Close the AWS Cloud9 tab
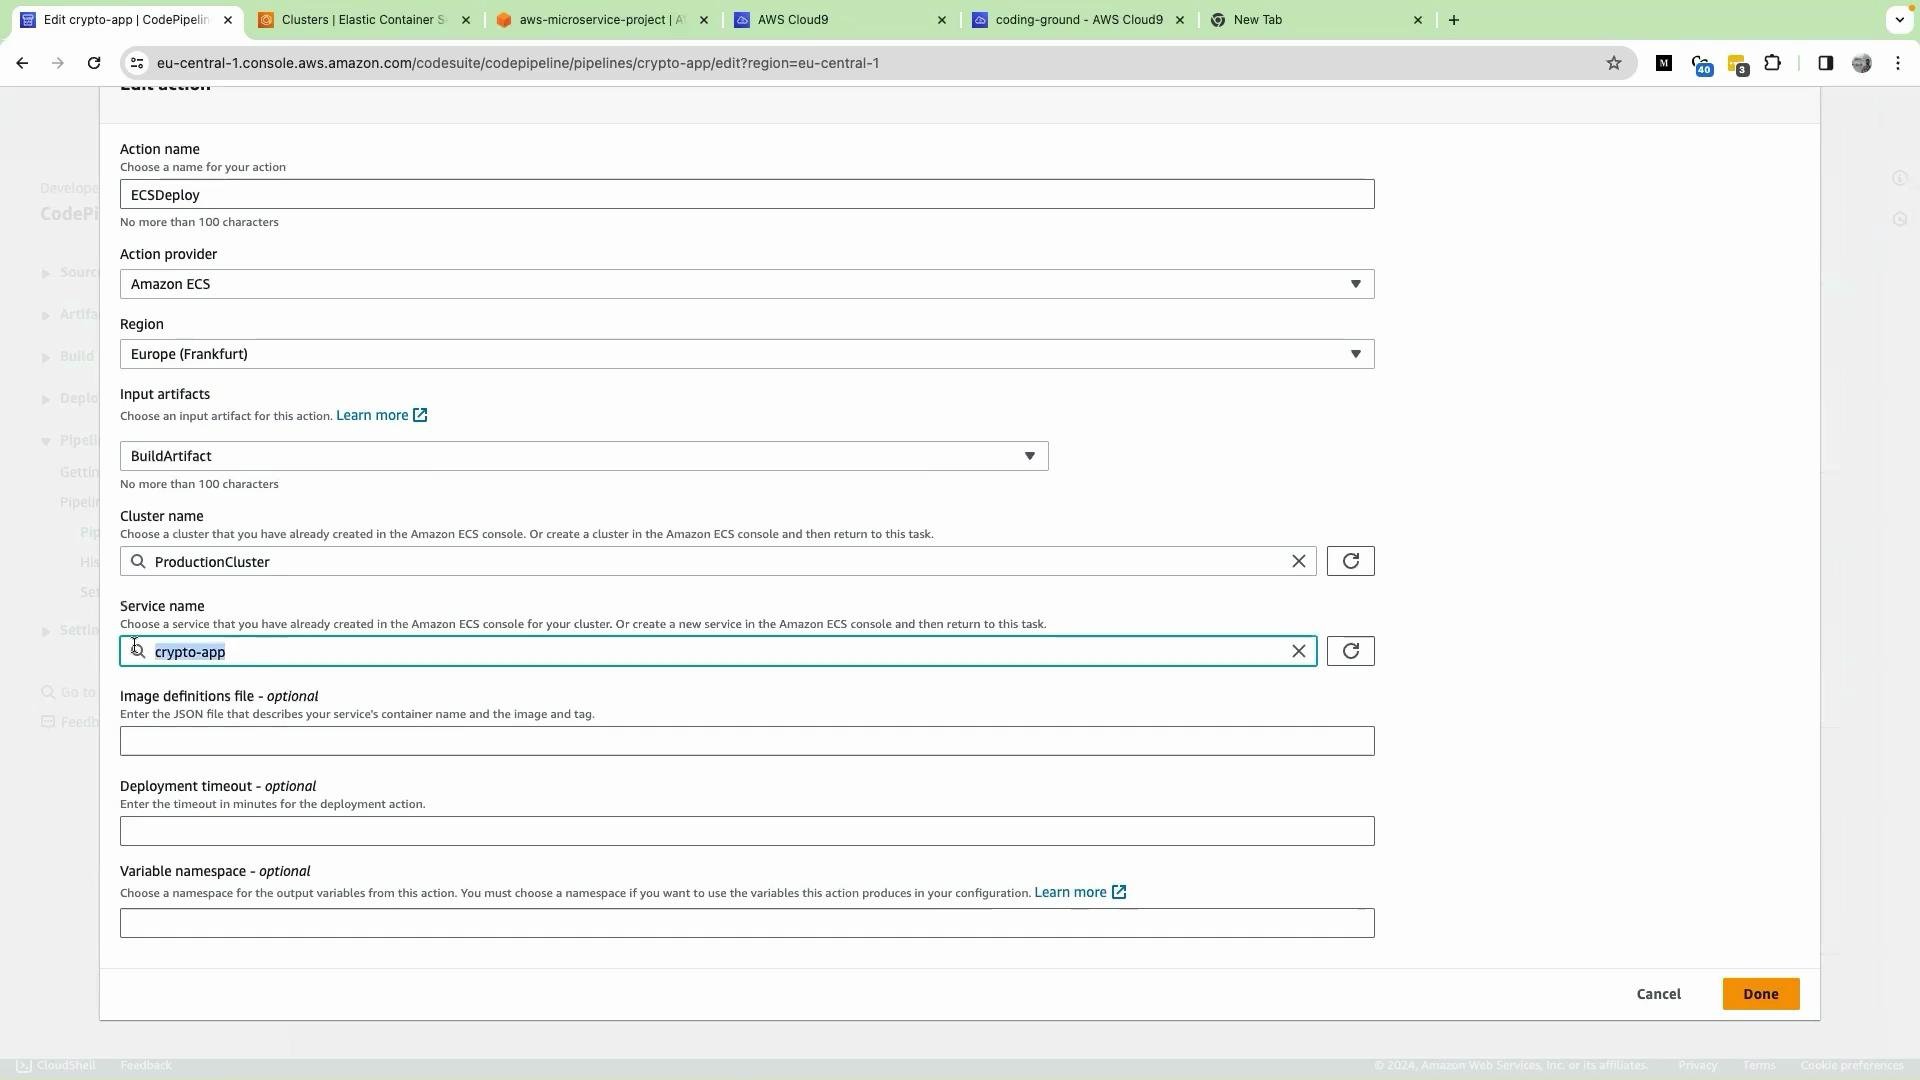 click(941, 20)
